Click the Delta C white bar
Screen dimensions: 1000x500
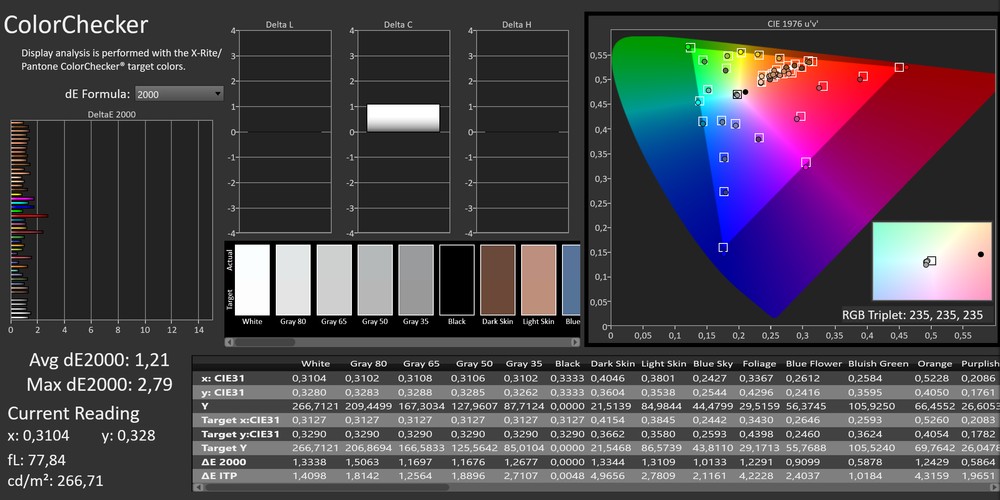point(403,117)
